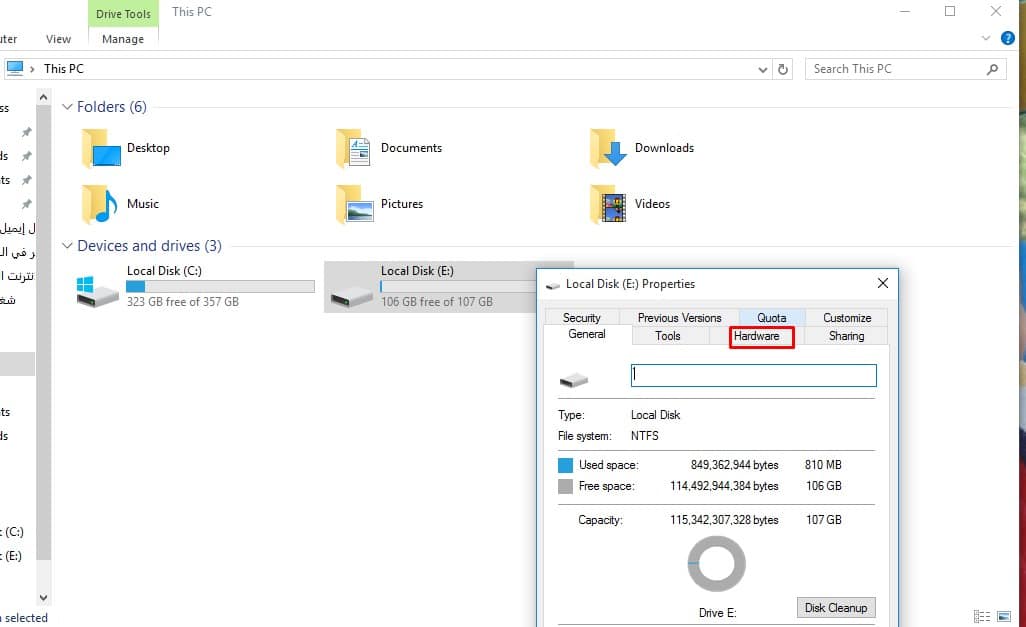Viewport: 1026px width, 627px height.
Task: Switch to the Security tab
Action: tap(581, 318)
